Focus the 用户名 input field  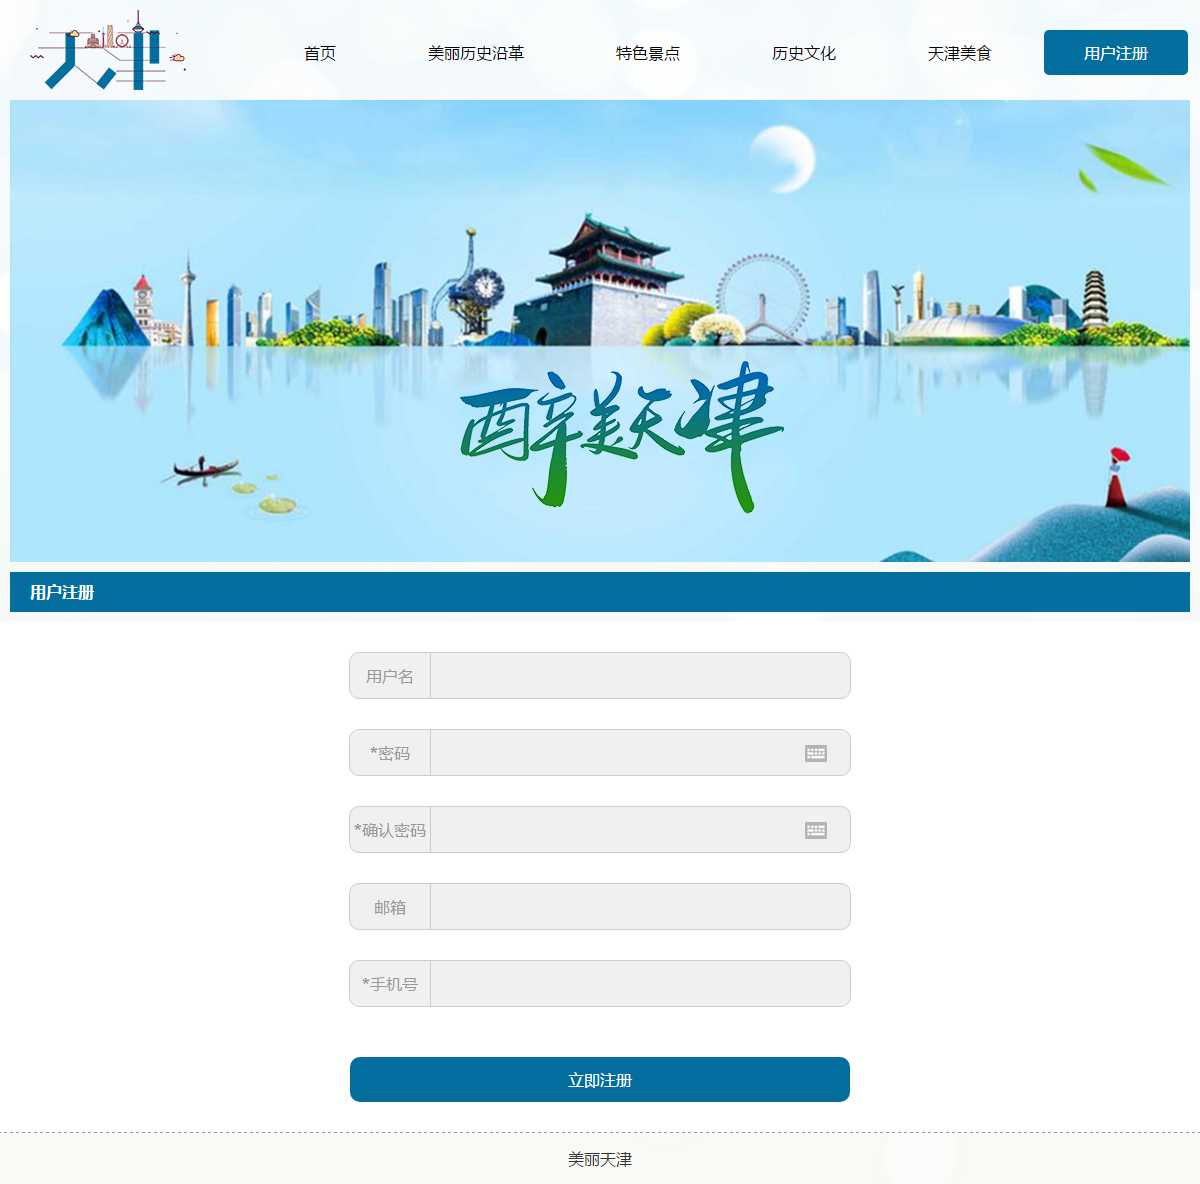(x=640, y=676)
